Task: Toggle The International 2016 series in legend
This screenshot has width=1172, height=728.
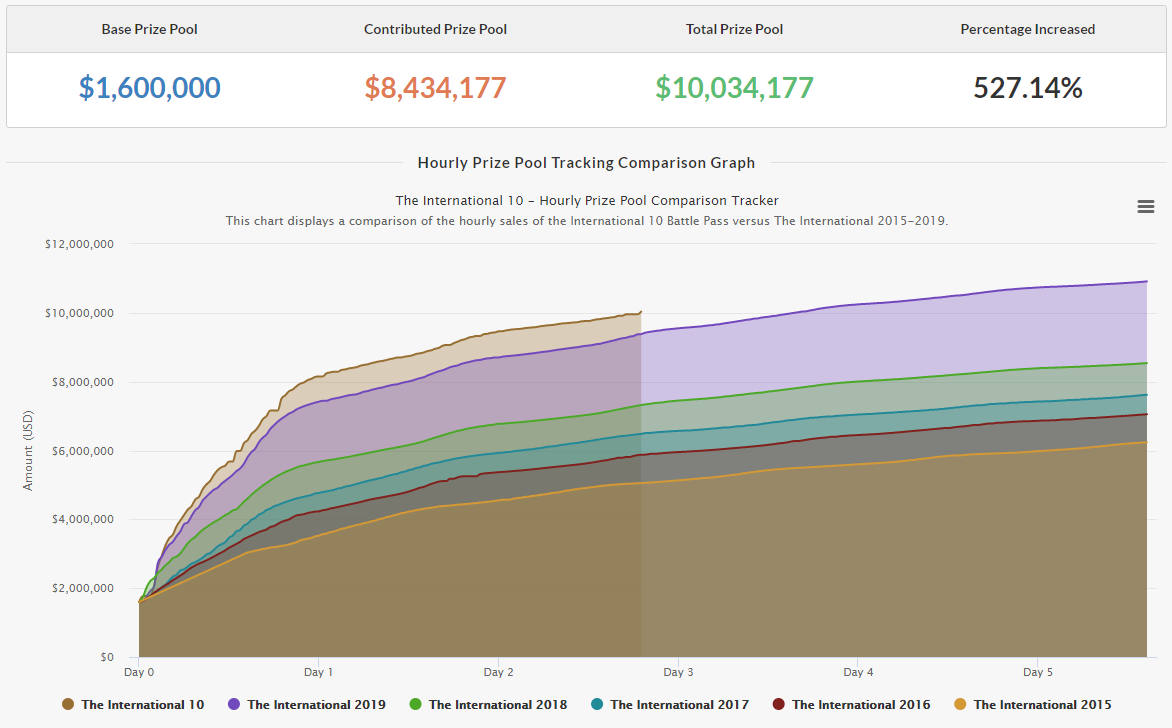Action: coord(851,705)
